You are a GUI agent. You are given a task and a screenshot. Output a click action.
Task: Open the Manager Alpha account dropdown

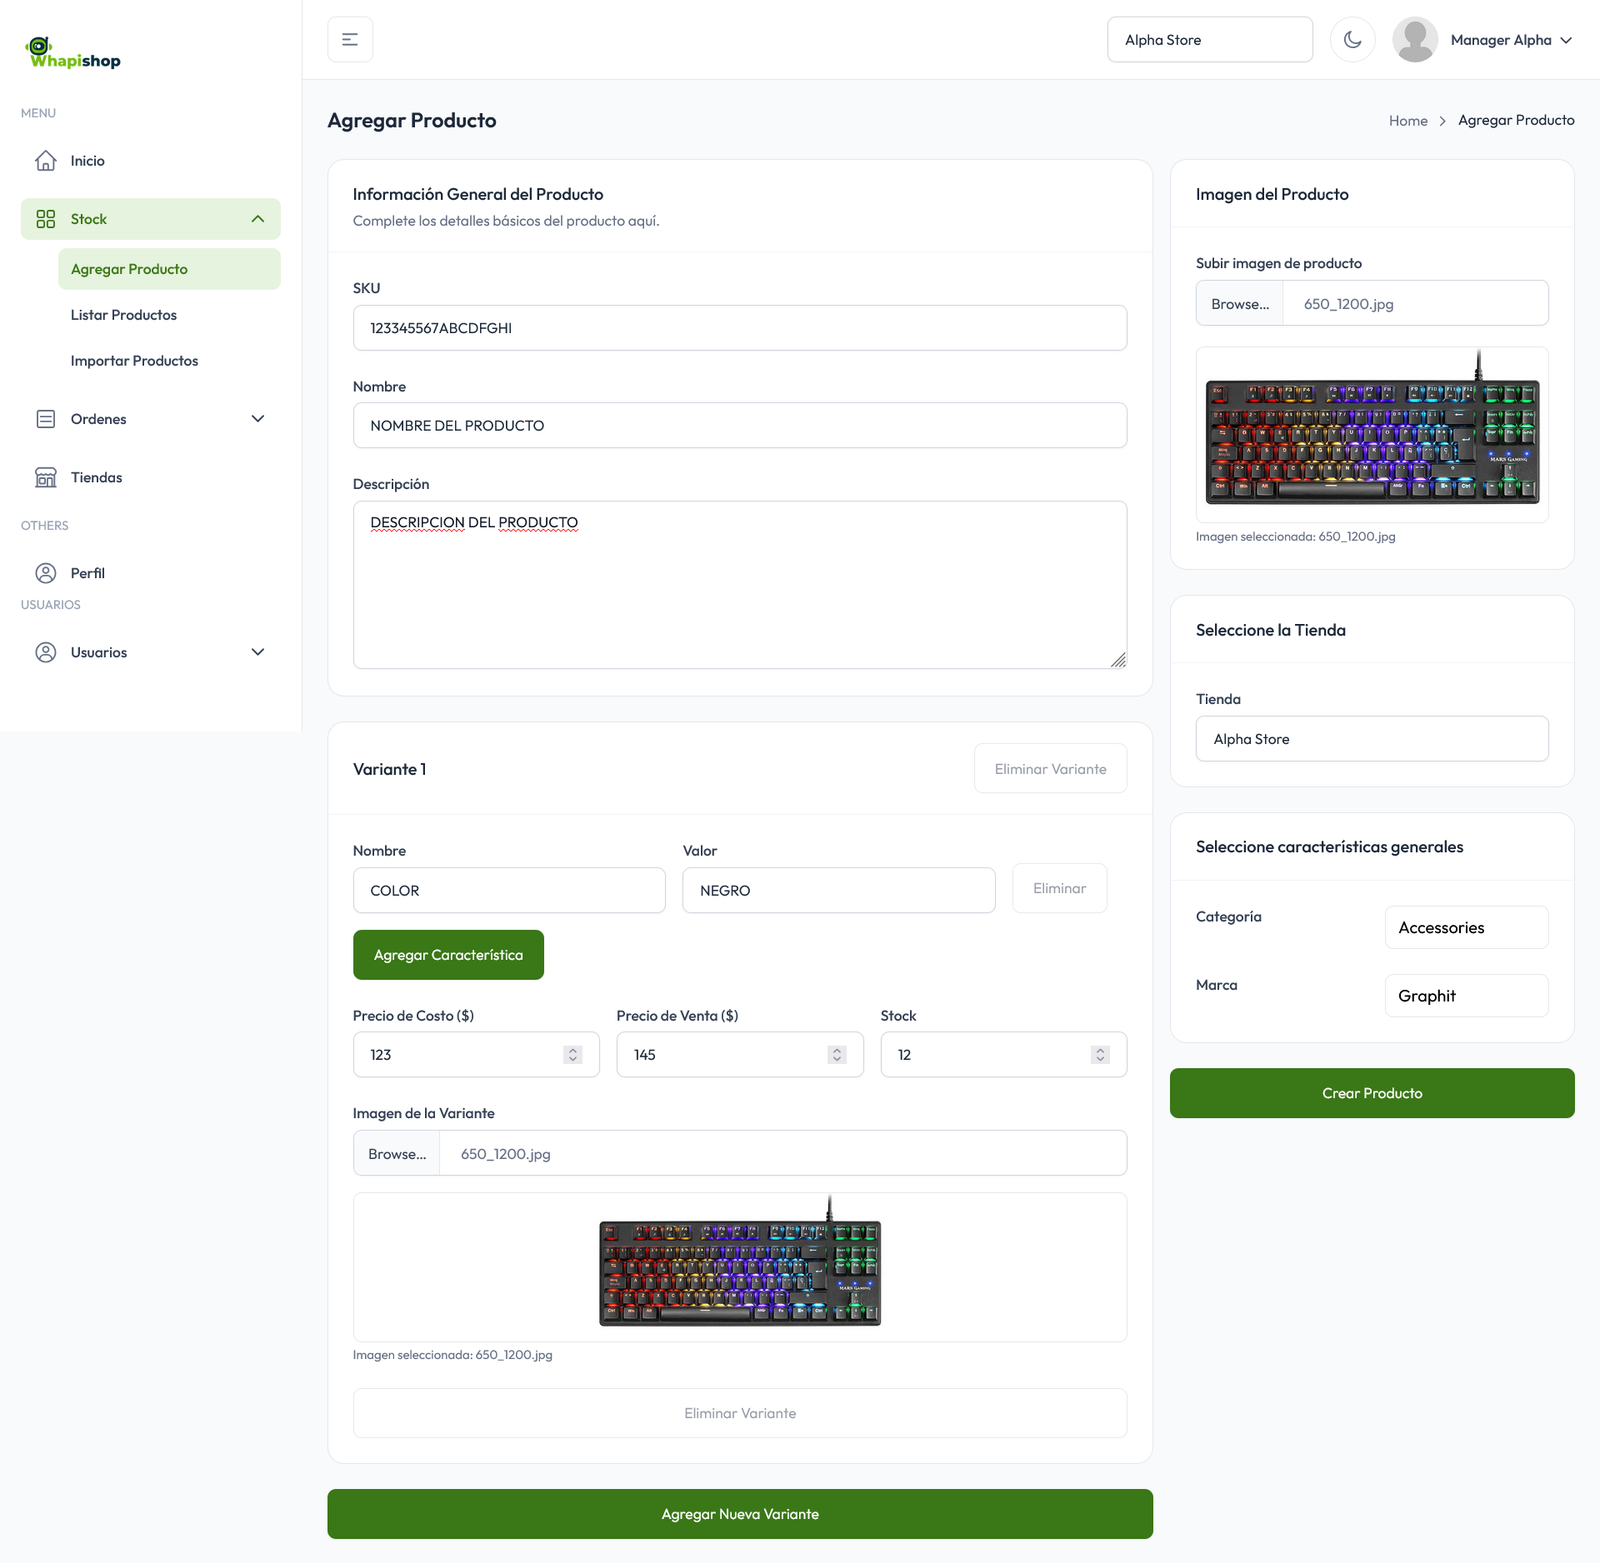pos(1565,40)
